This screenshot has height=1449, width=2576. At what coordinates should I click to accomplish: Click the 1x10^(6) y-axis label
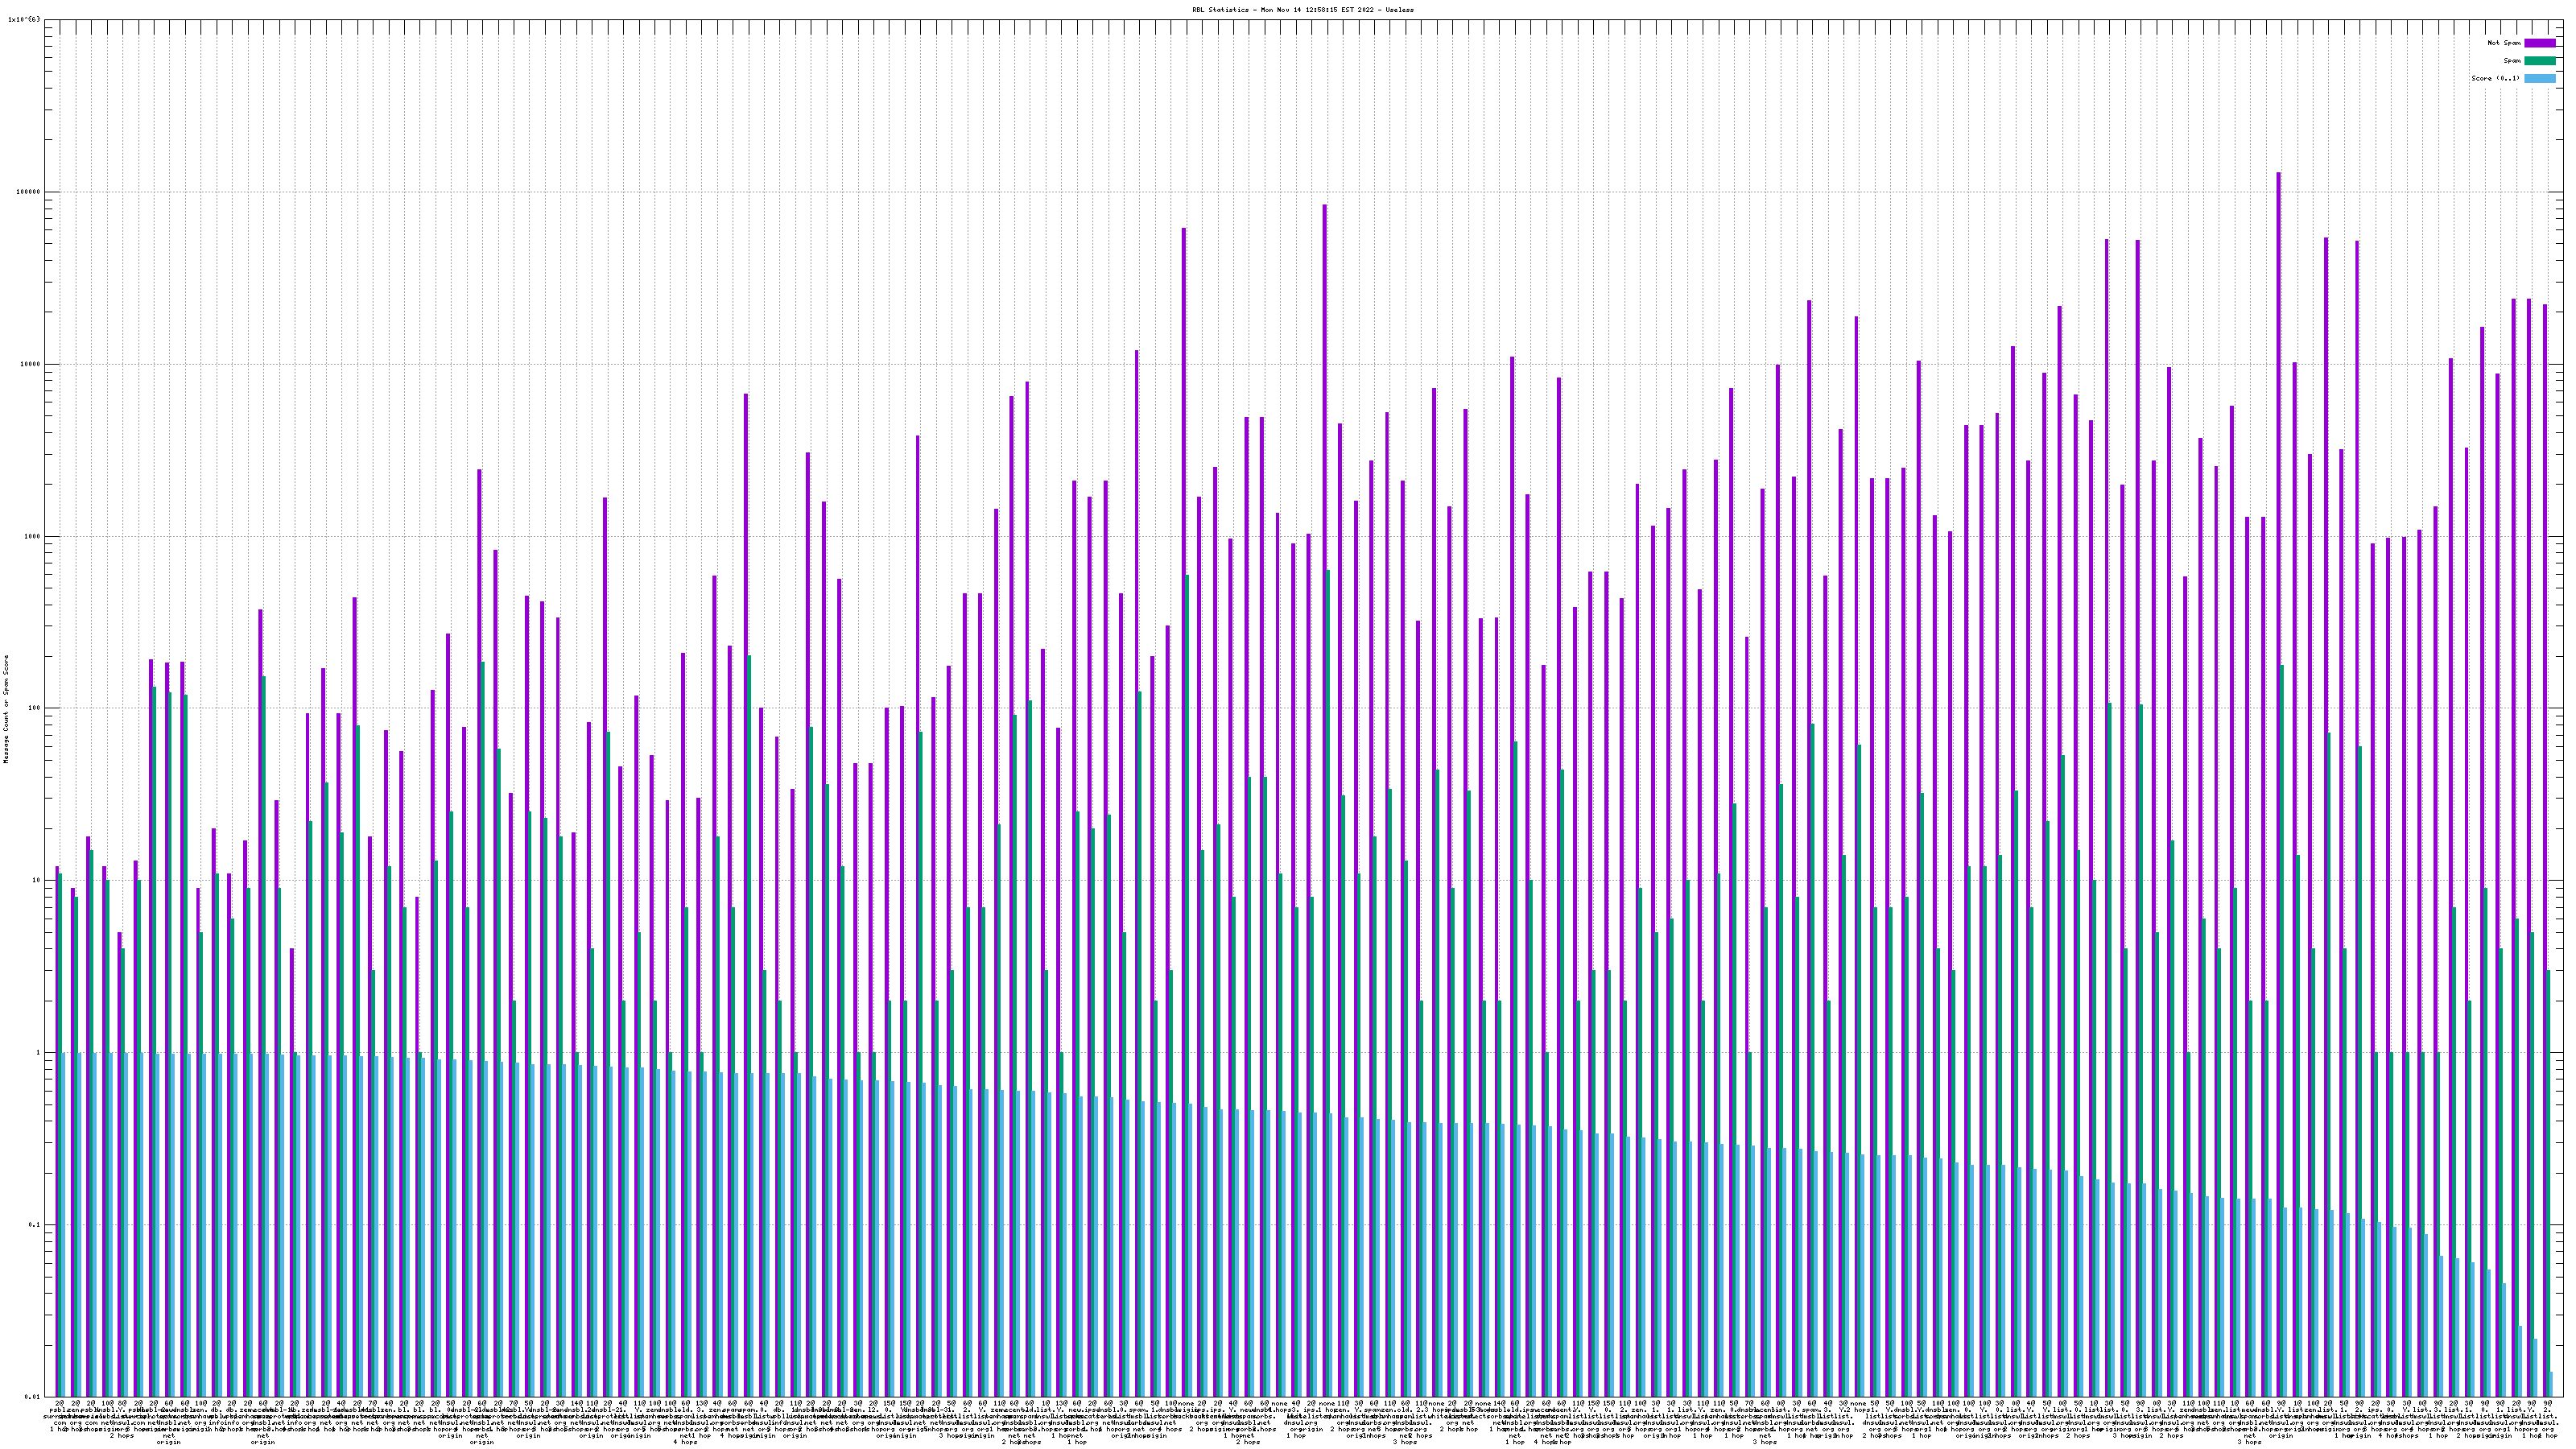(24, 20)
